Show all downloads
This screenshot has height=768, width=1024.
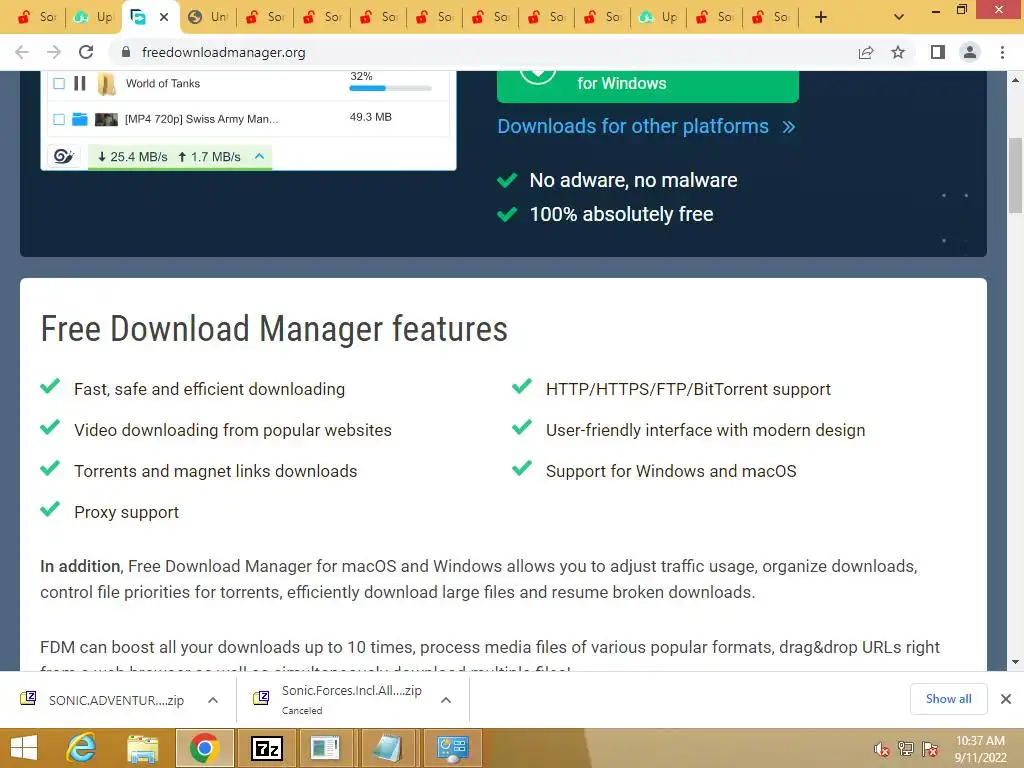coord(948,699)
